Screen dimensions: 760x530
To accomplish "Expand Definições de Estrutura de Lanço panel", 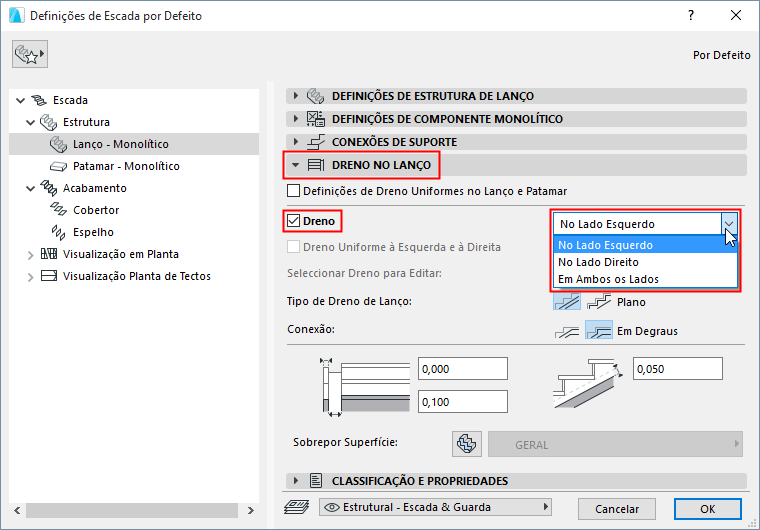I will tap(295, 96).
